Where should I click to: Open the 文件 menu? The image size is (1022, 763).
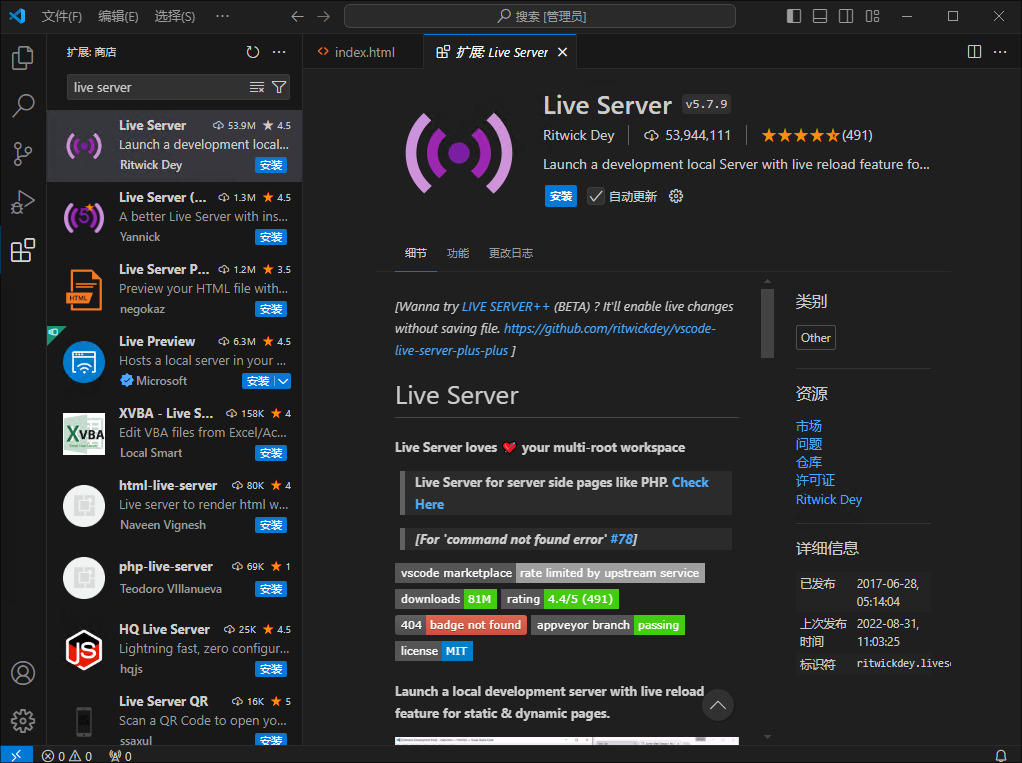click(61, 16)
